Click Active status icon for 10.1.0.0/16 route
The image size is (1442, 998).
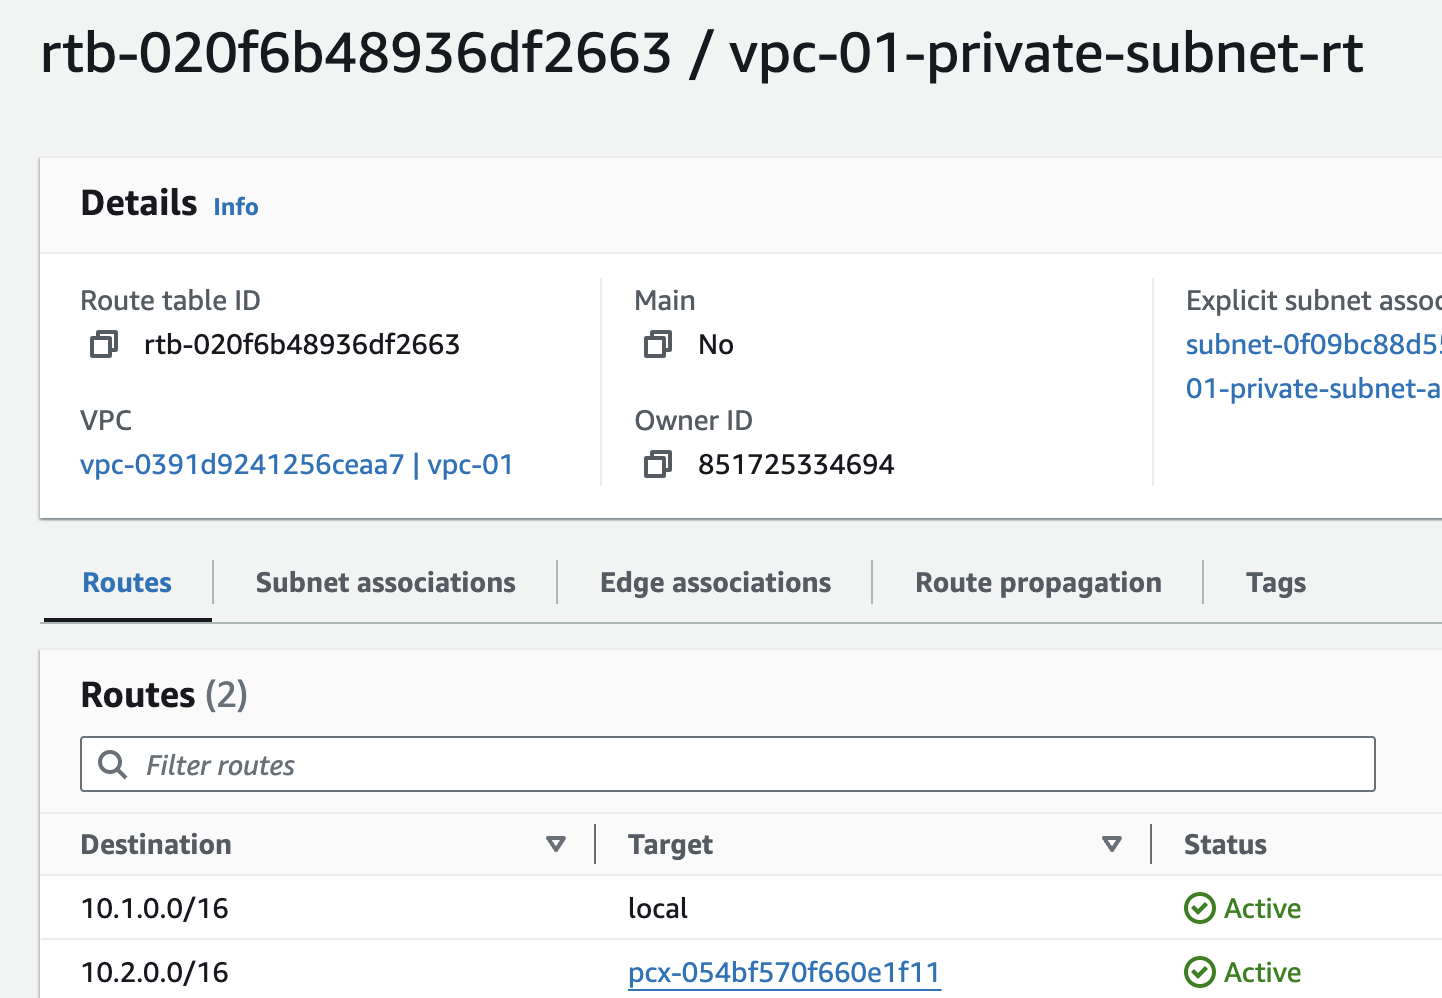point(1199,908)
